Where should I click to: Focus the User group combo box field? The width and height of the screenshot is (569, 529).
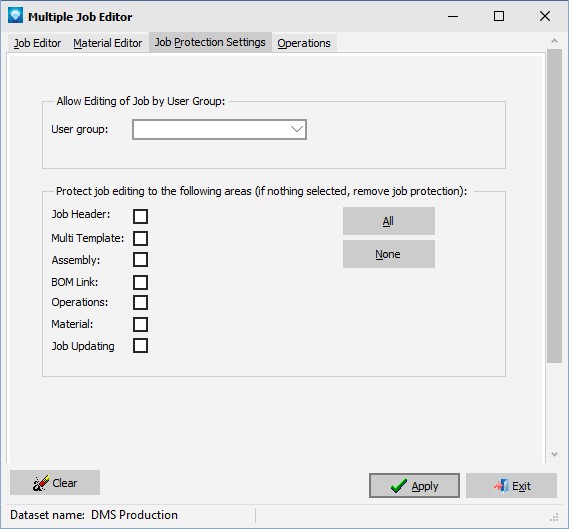[219, 129]
